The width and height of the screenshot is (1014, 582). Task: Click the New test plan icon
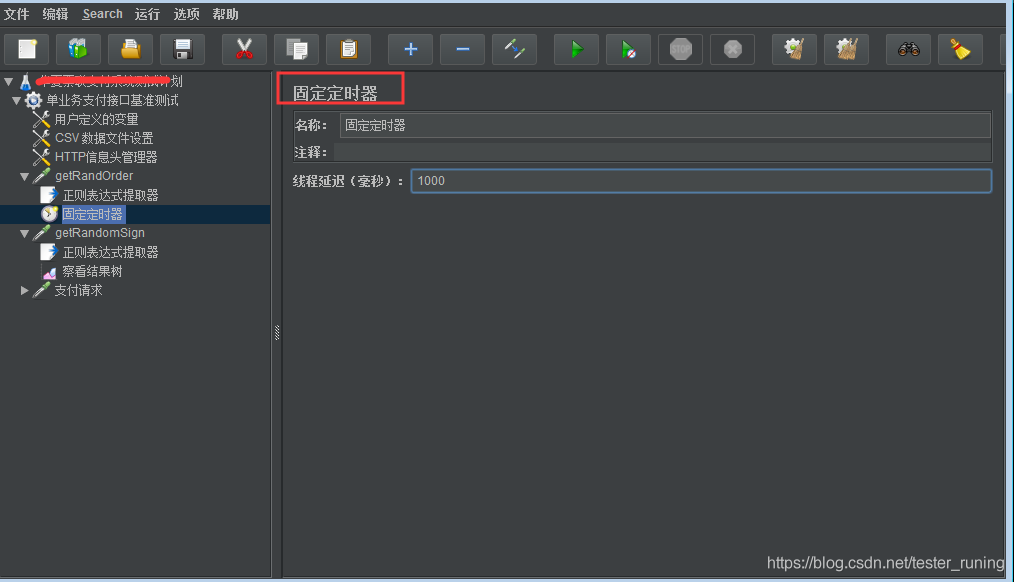point(27,49)
